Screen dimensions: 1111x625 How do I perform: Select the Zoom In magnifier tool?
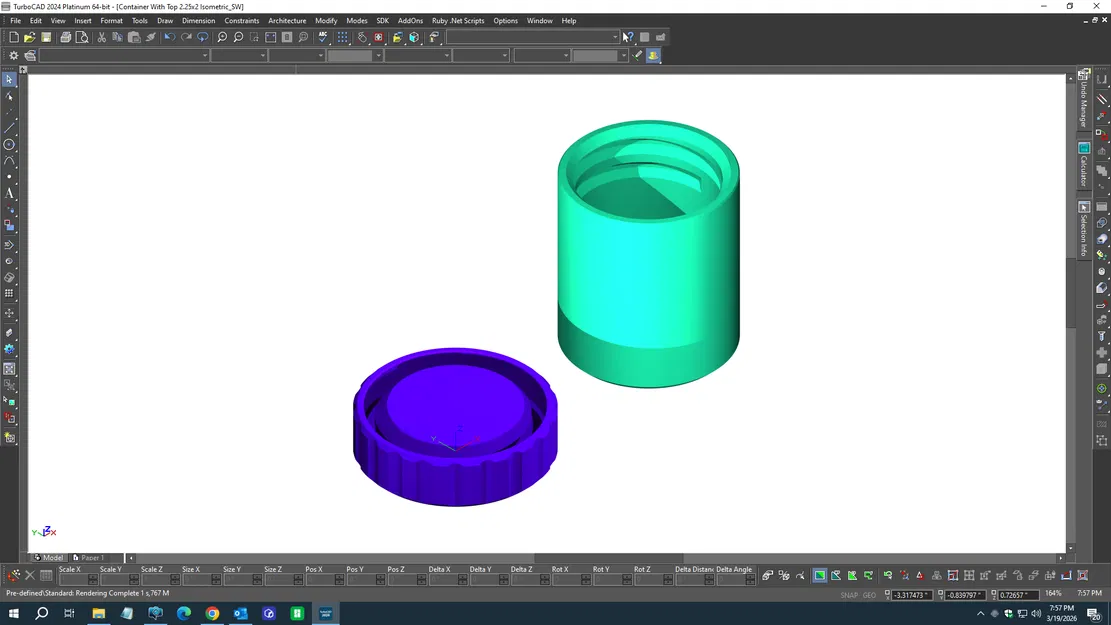tap(222, 38)
